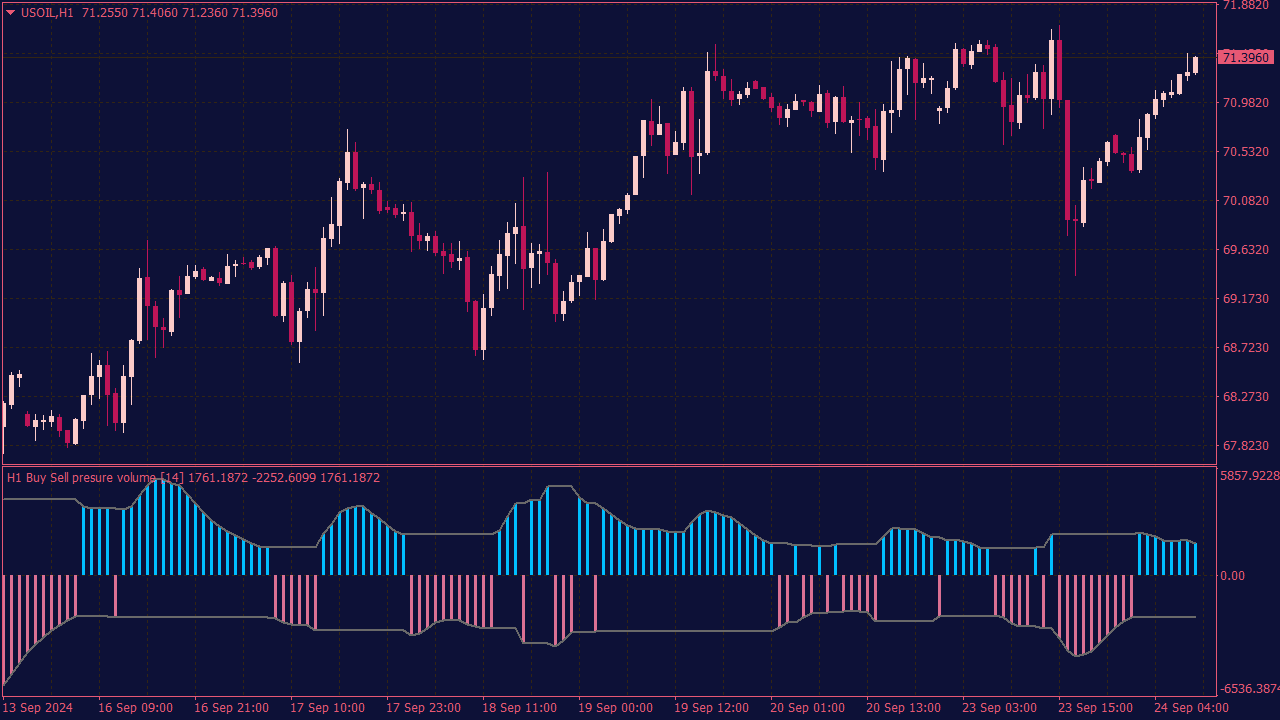
Task: Click the OHLC values 71.2550 71.4060 71.2360 71.3960
Action: (x=180, y=13)
